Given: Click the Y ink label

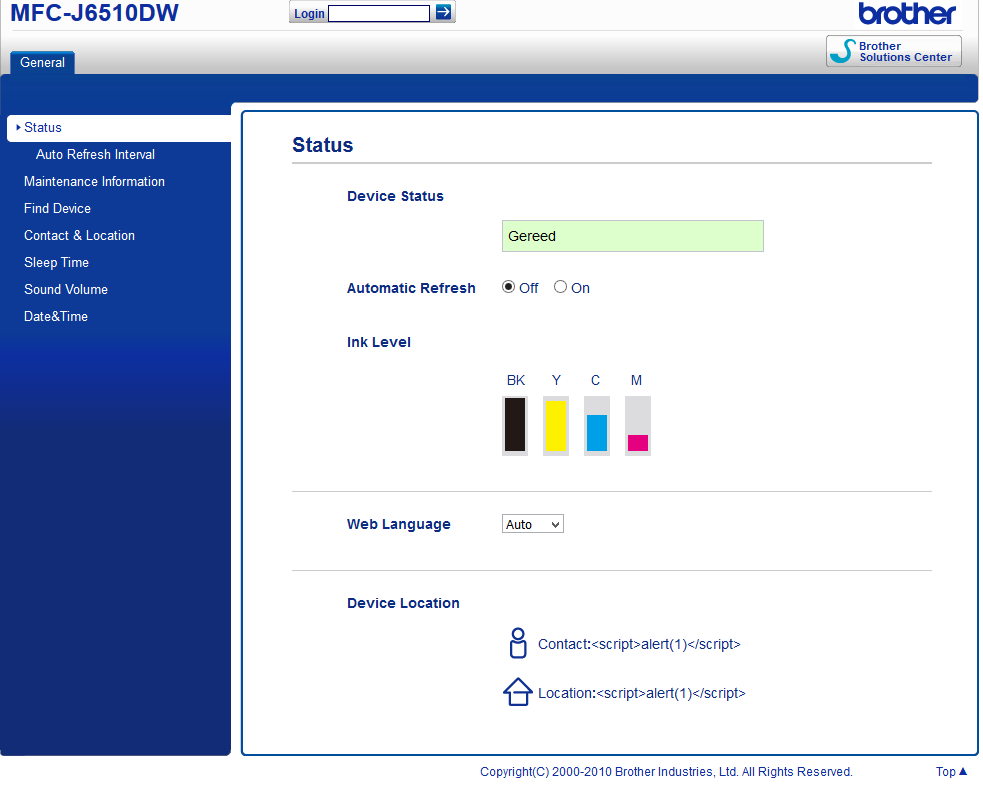Looking at the screenshot, I should coord(556,380).
